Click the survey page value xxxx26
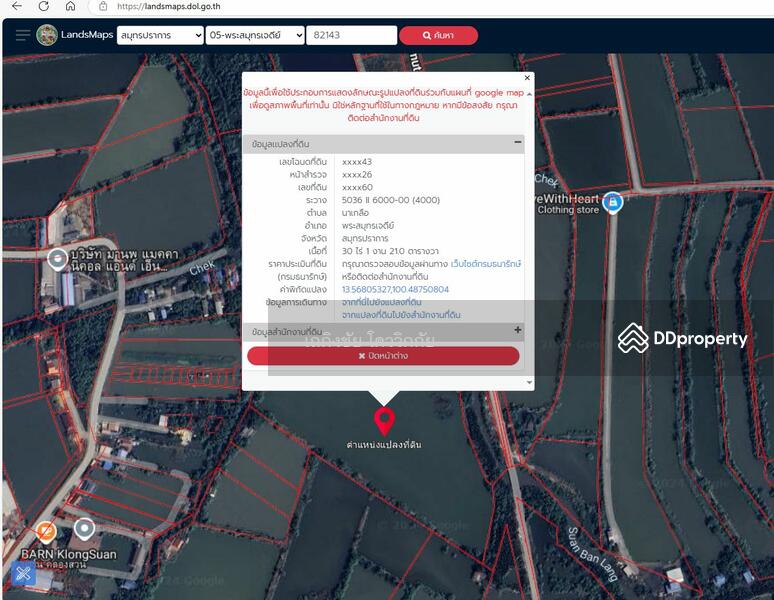 [x=356, y=175]
